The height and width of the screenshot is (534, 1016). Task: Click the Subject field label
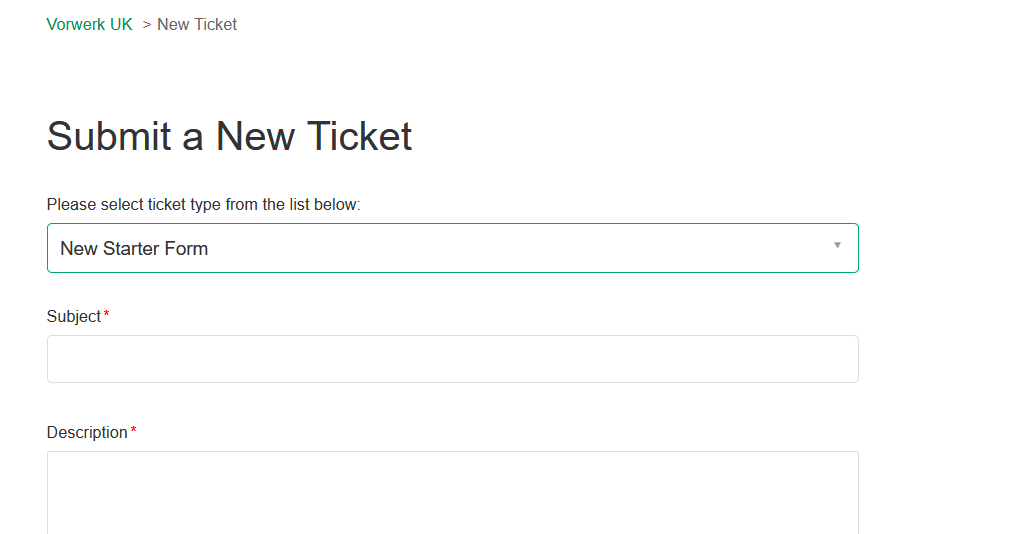tap(74, 317)
